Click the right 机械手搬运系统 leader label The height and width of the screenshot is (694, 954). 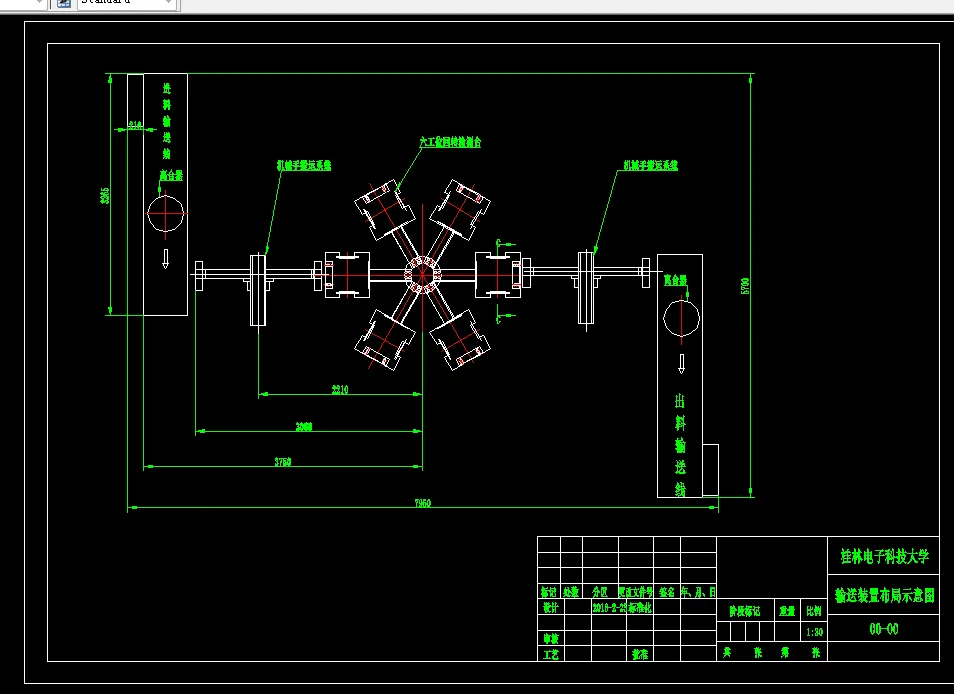pos(650,165)
